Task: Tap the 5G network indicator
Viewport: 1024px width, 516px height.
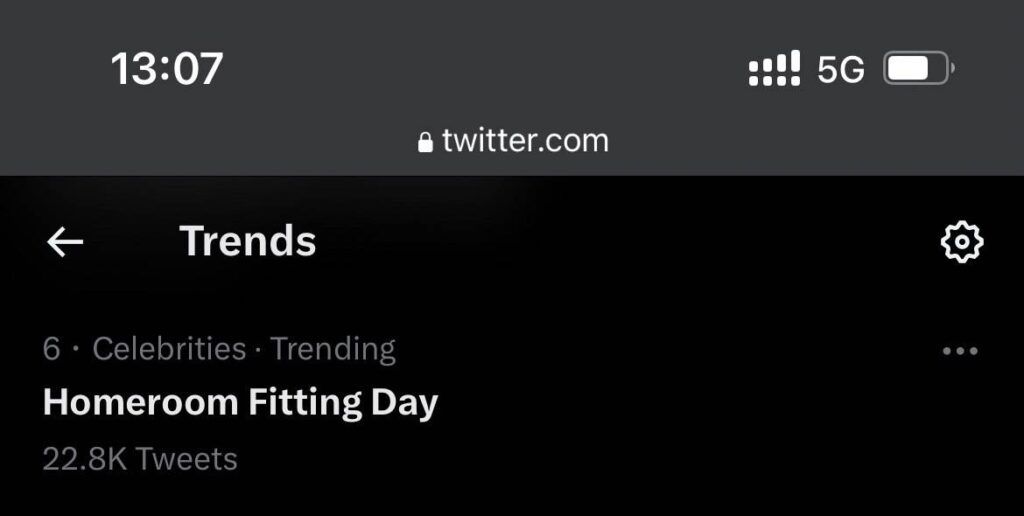Action: 841,69
